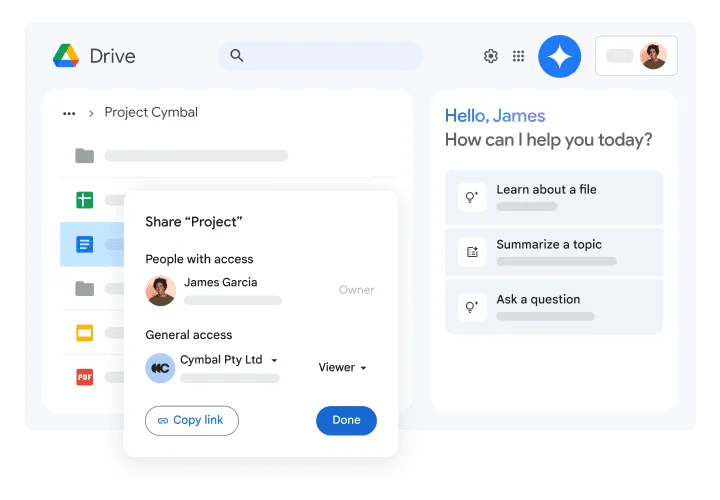Click the James Garcia name text
This screenshot has height=500, width=720.
220,282
